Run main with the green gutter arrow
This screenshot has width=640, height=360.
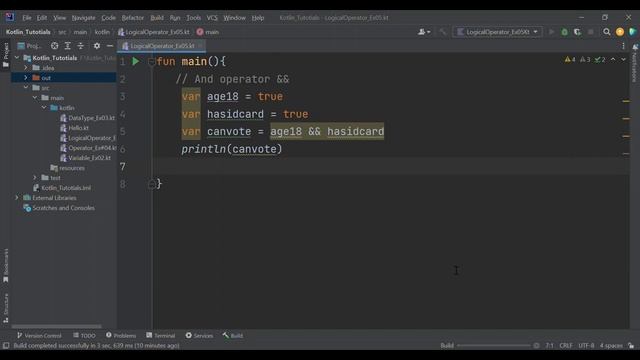point(136,62)
